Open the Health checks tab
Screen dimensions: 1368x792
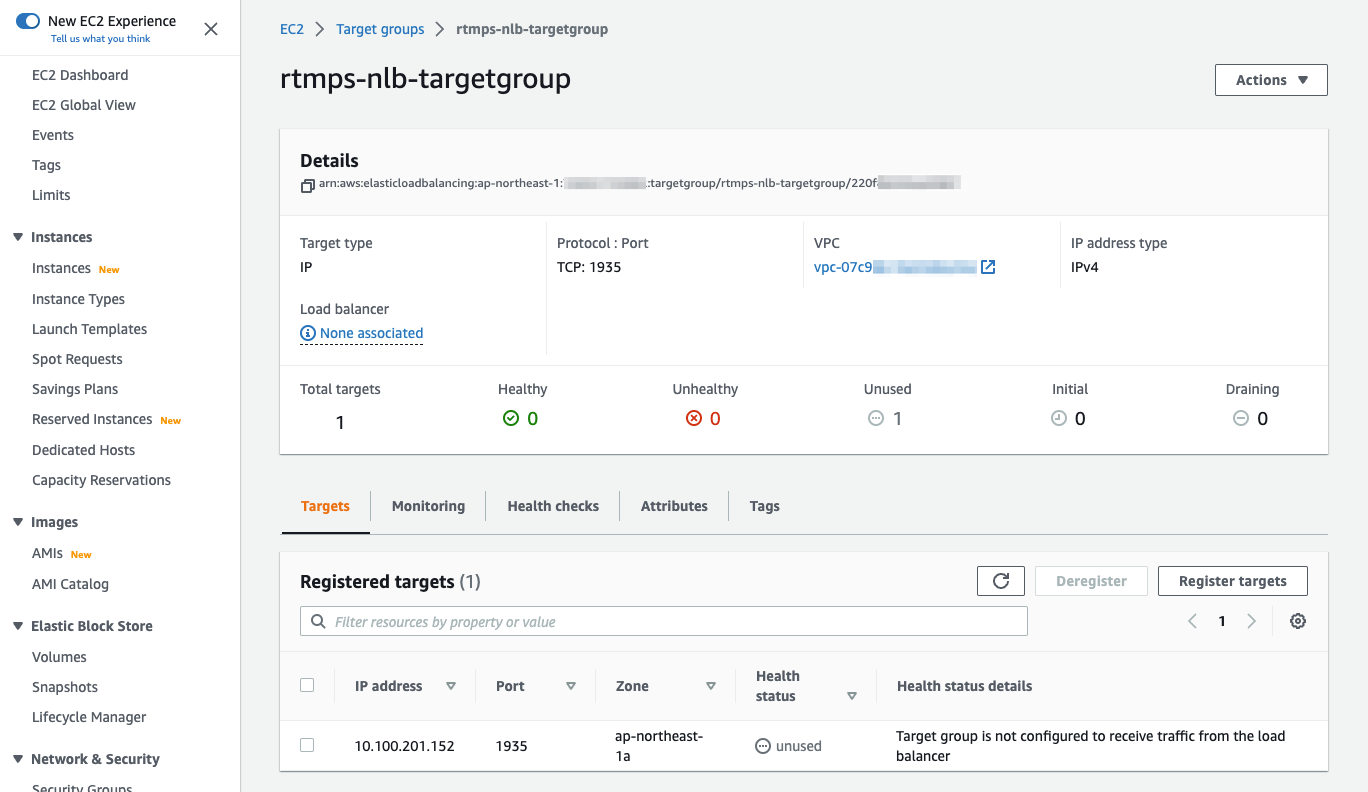click(553, 506)
